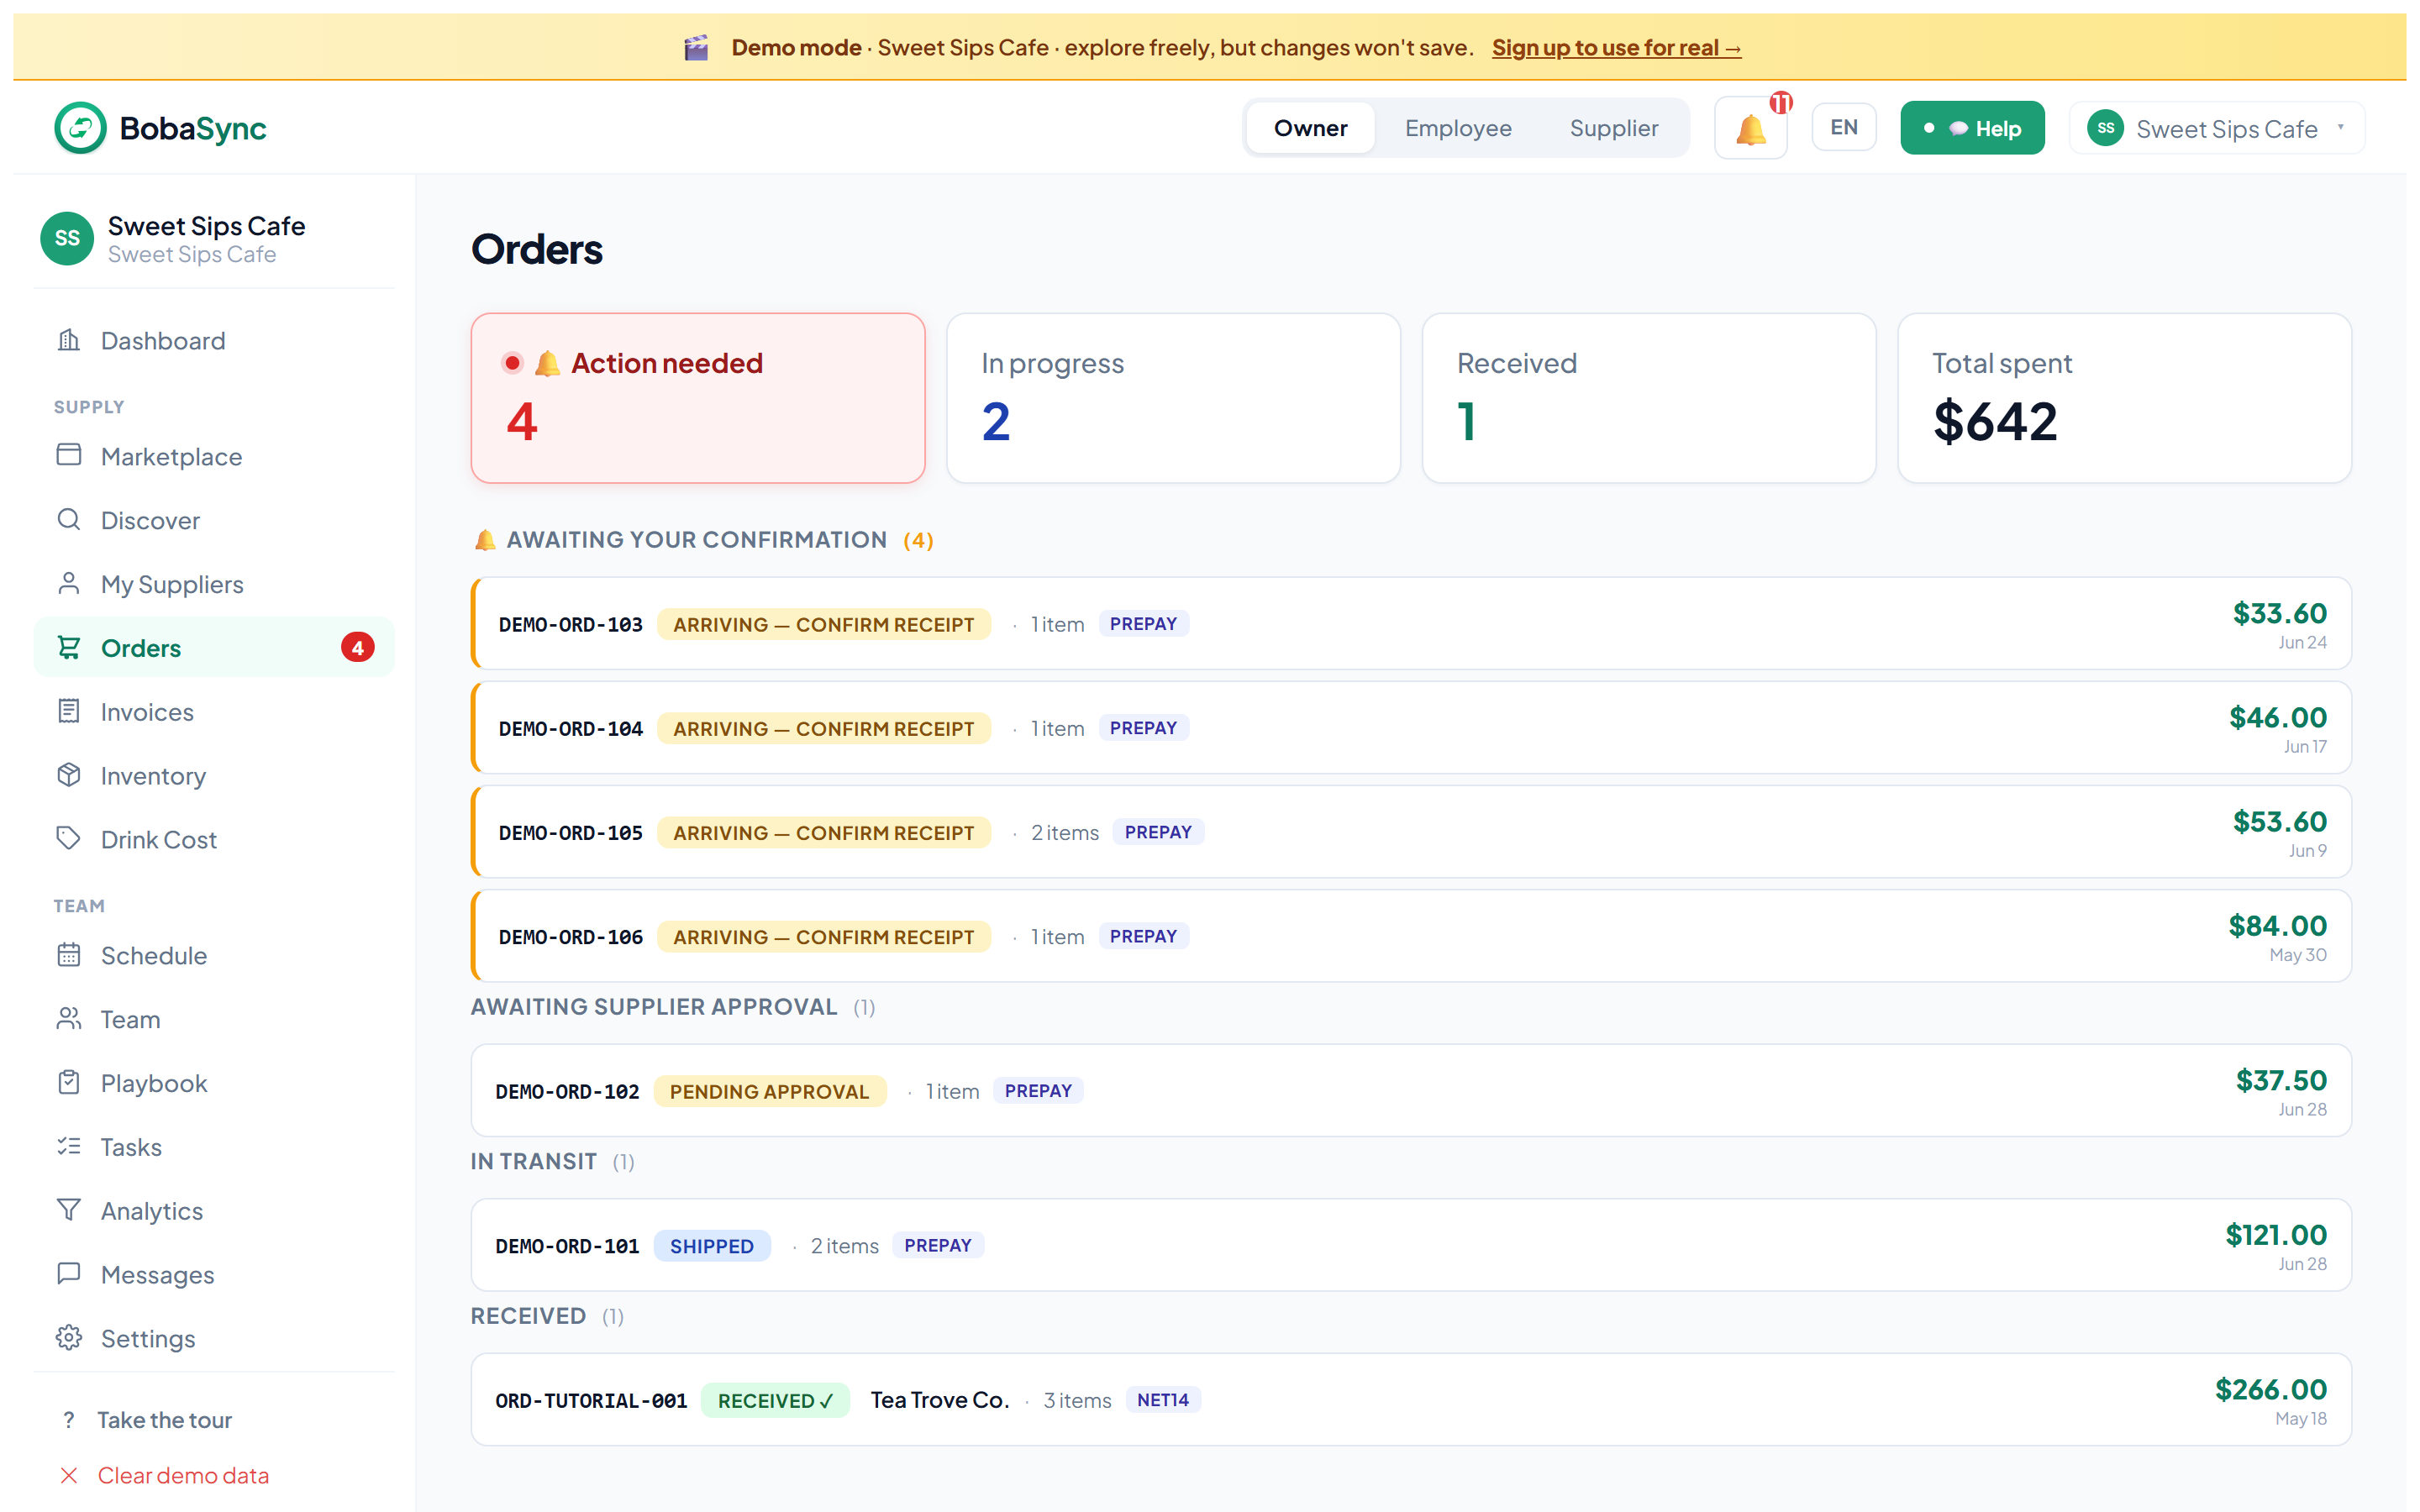
Task: Open order DEMO-ORD-105
Action: pos(1411,832)
